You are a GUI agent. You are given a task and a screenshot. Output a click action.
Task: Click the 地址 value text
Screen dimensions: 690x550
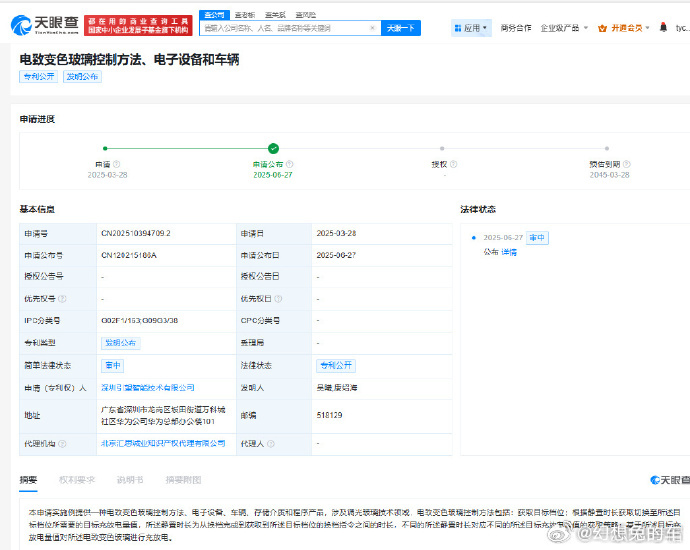(x=163, y=415)
